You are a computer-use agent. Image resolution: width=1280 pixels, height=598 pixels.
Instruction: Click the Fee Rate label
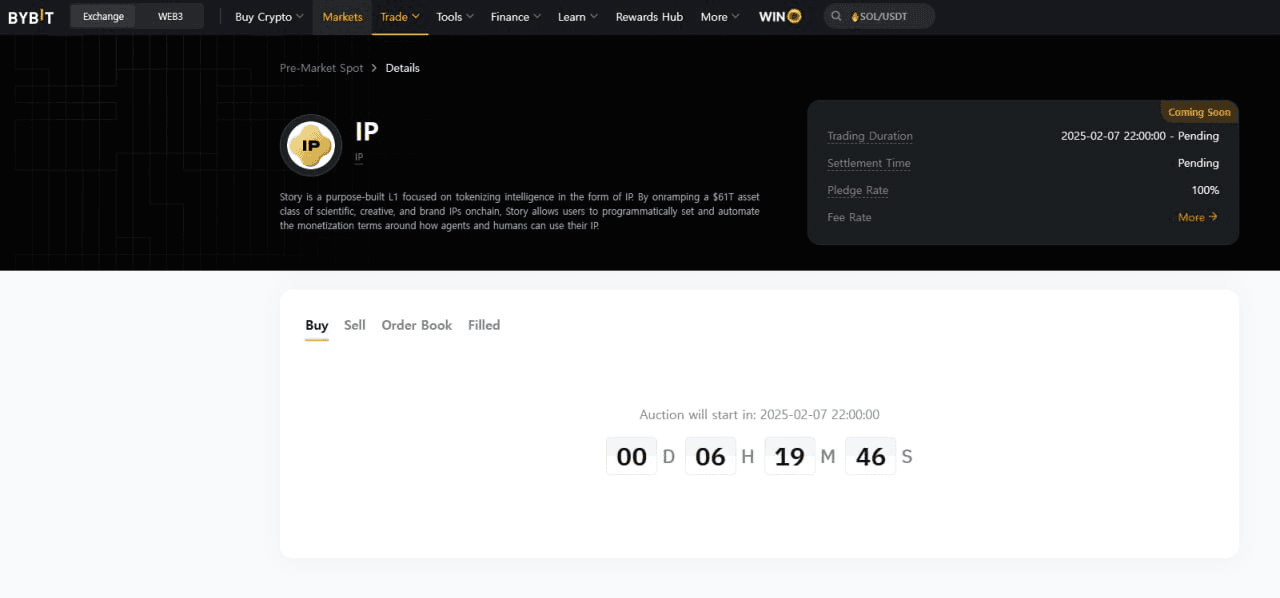pyautogui.click(x=849, y=217)
